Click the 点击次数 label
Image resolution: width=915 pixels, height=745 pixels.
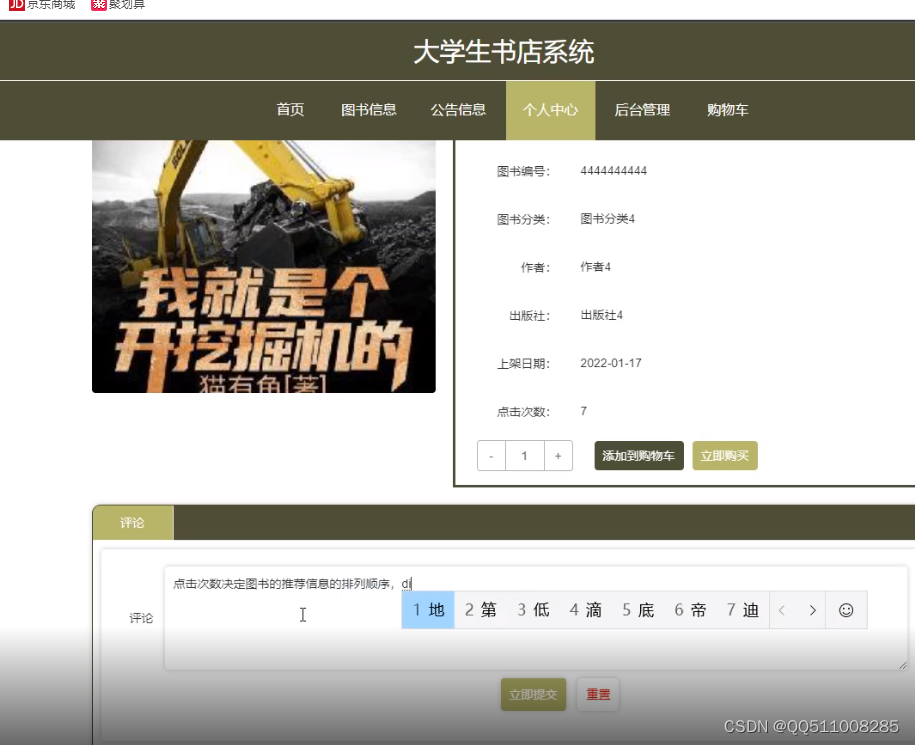[x=523, y=412]
